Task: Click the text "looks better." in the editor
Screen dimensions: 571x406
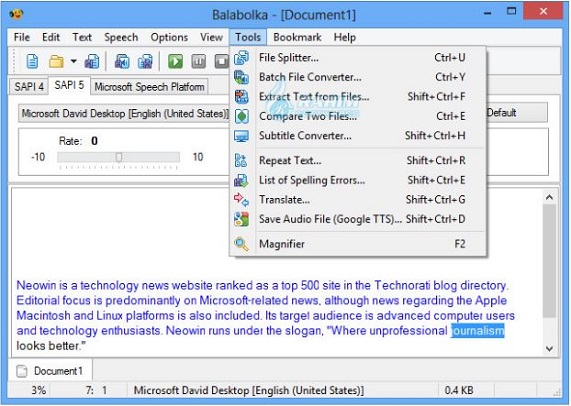Action: [x=51, y=346]
